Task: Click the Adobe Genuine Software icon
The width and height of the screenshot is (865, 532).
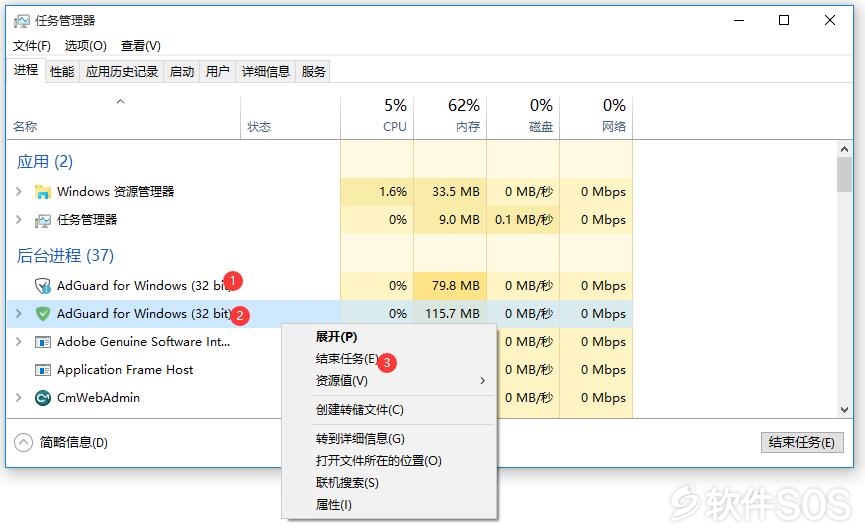Action: click(x=42, y=342)
